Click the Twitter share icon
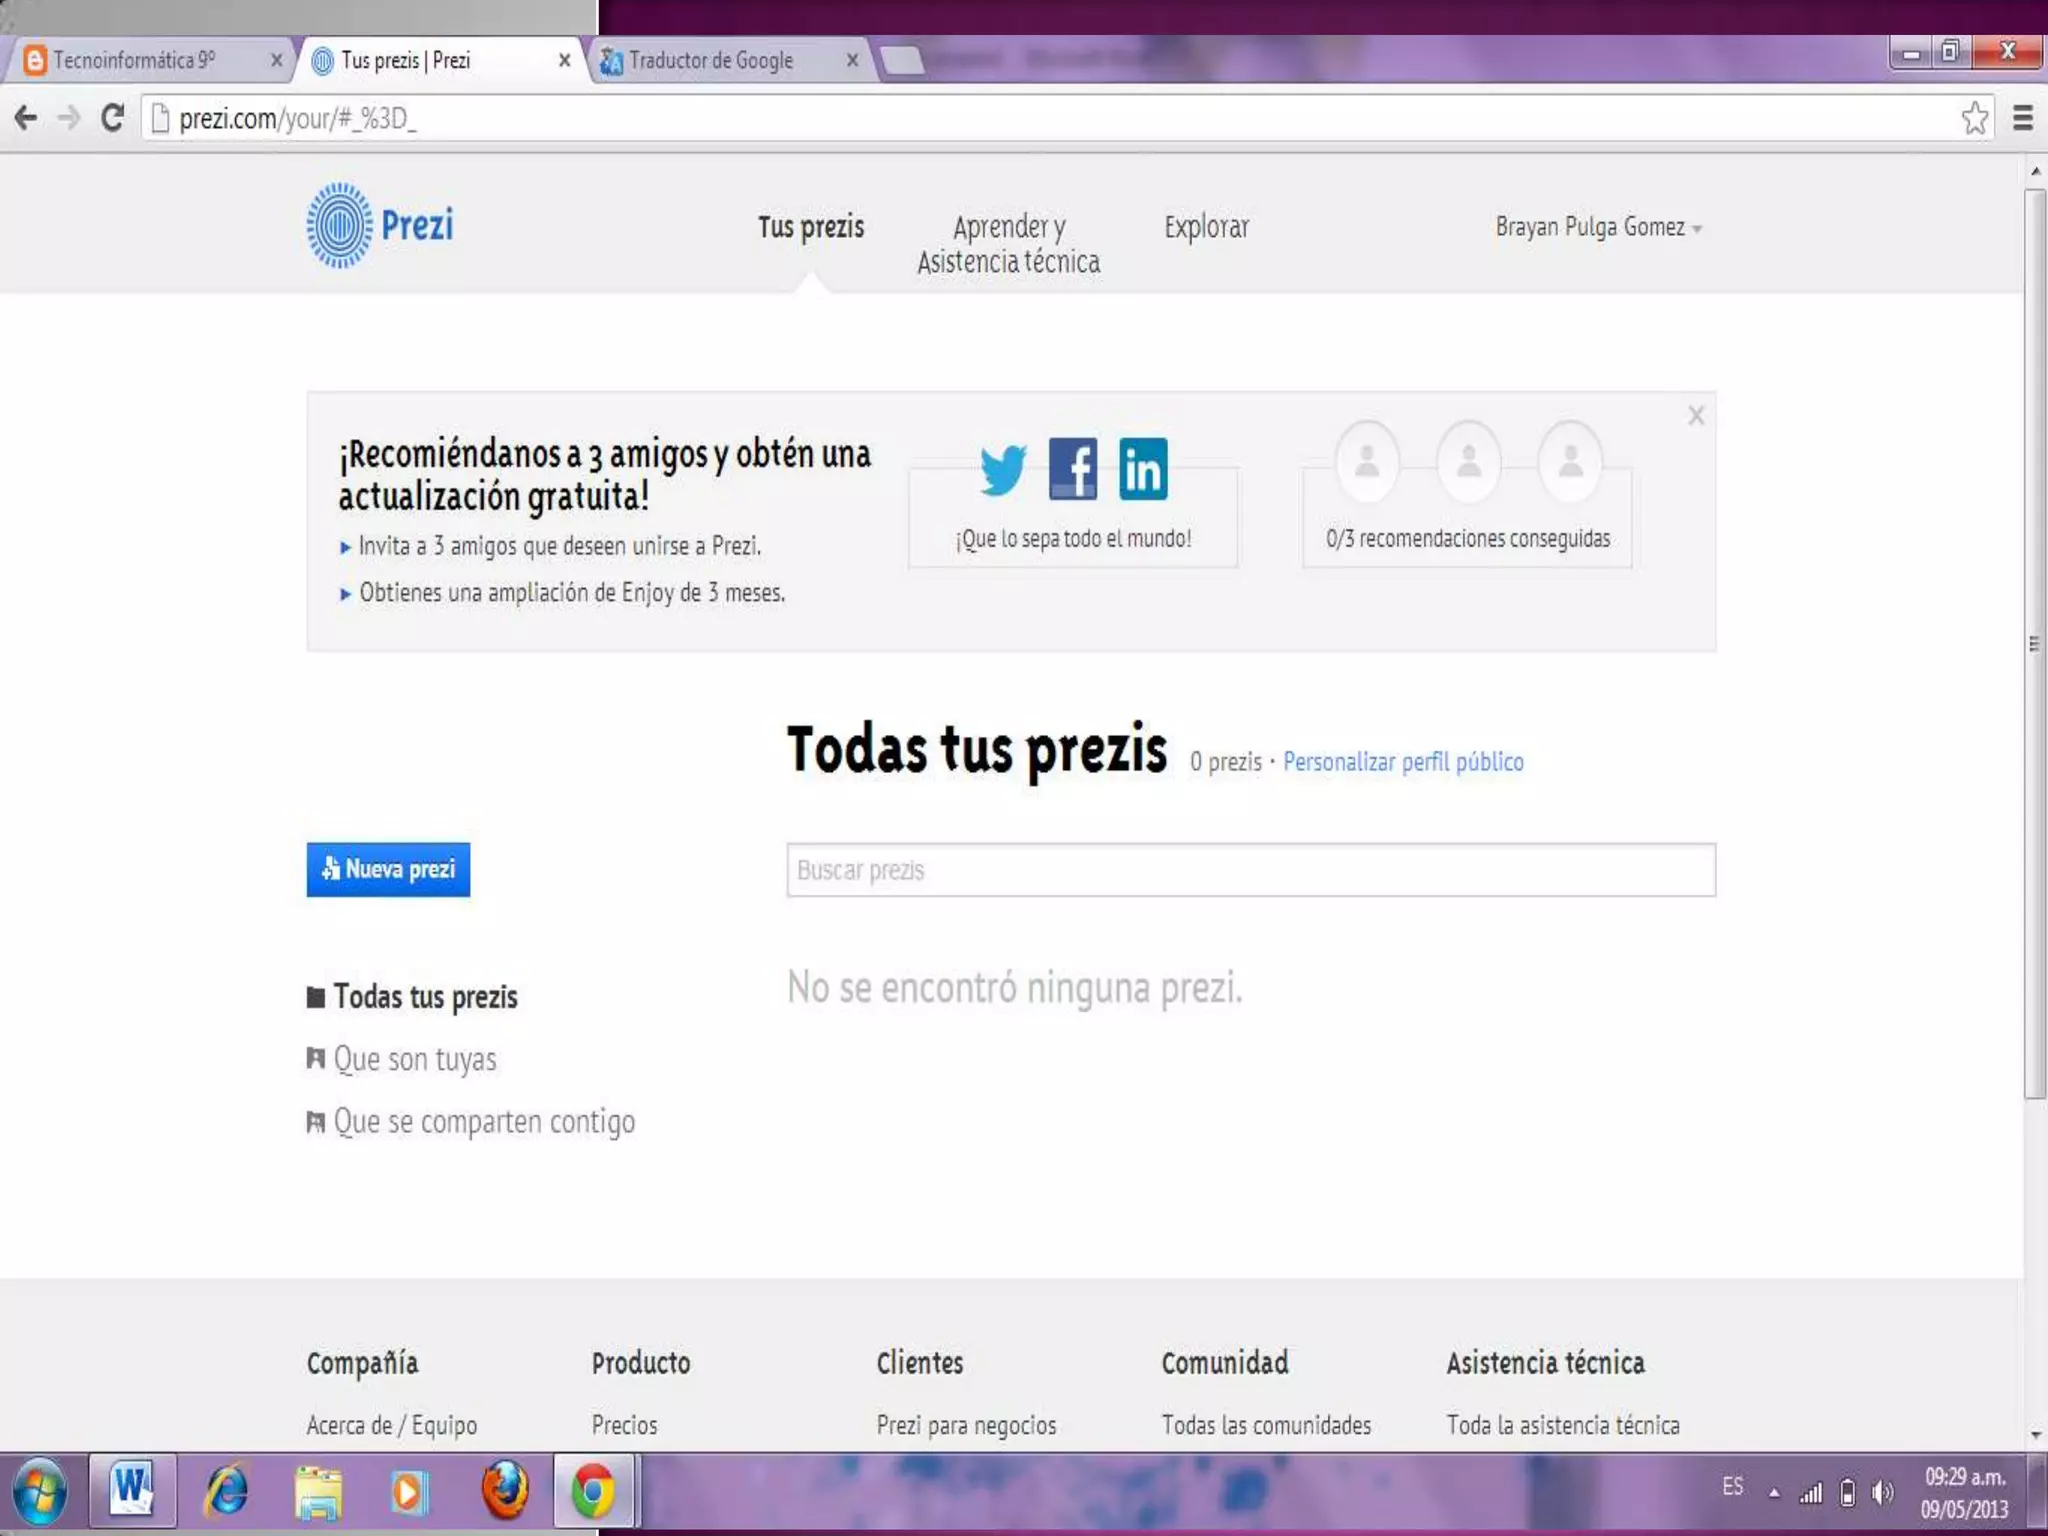Screen dimensions: 2048x1536 click(x=1002, y=469)
